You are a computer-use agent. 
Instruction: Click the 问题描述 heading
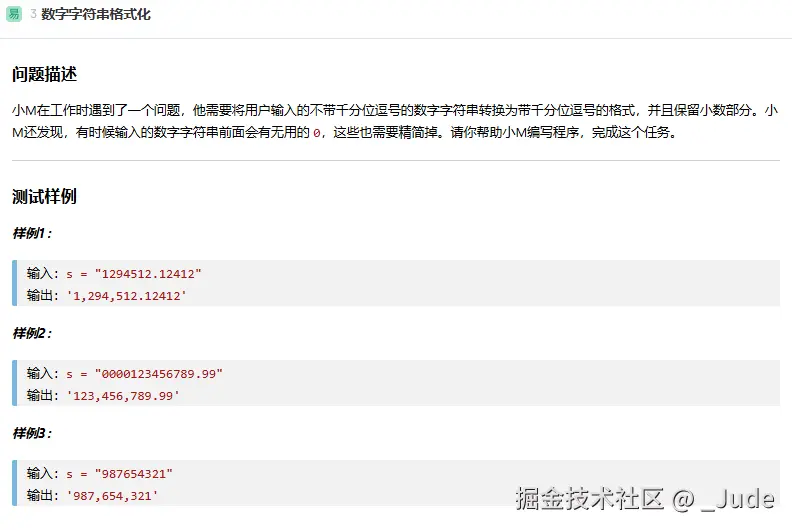pos(44,75)
